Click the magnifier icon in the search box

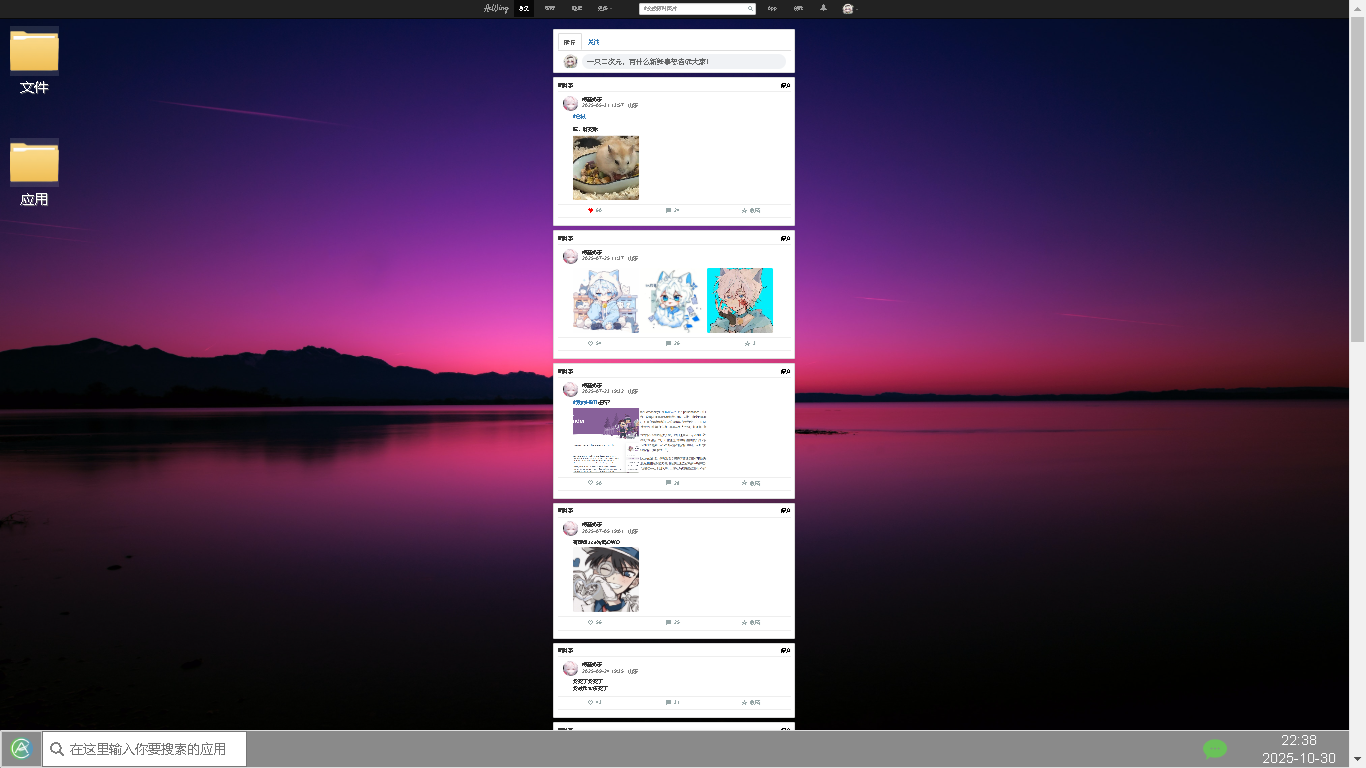pyautogui.click(x=750, y=9)
